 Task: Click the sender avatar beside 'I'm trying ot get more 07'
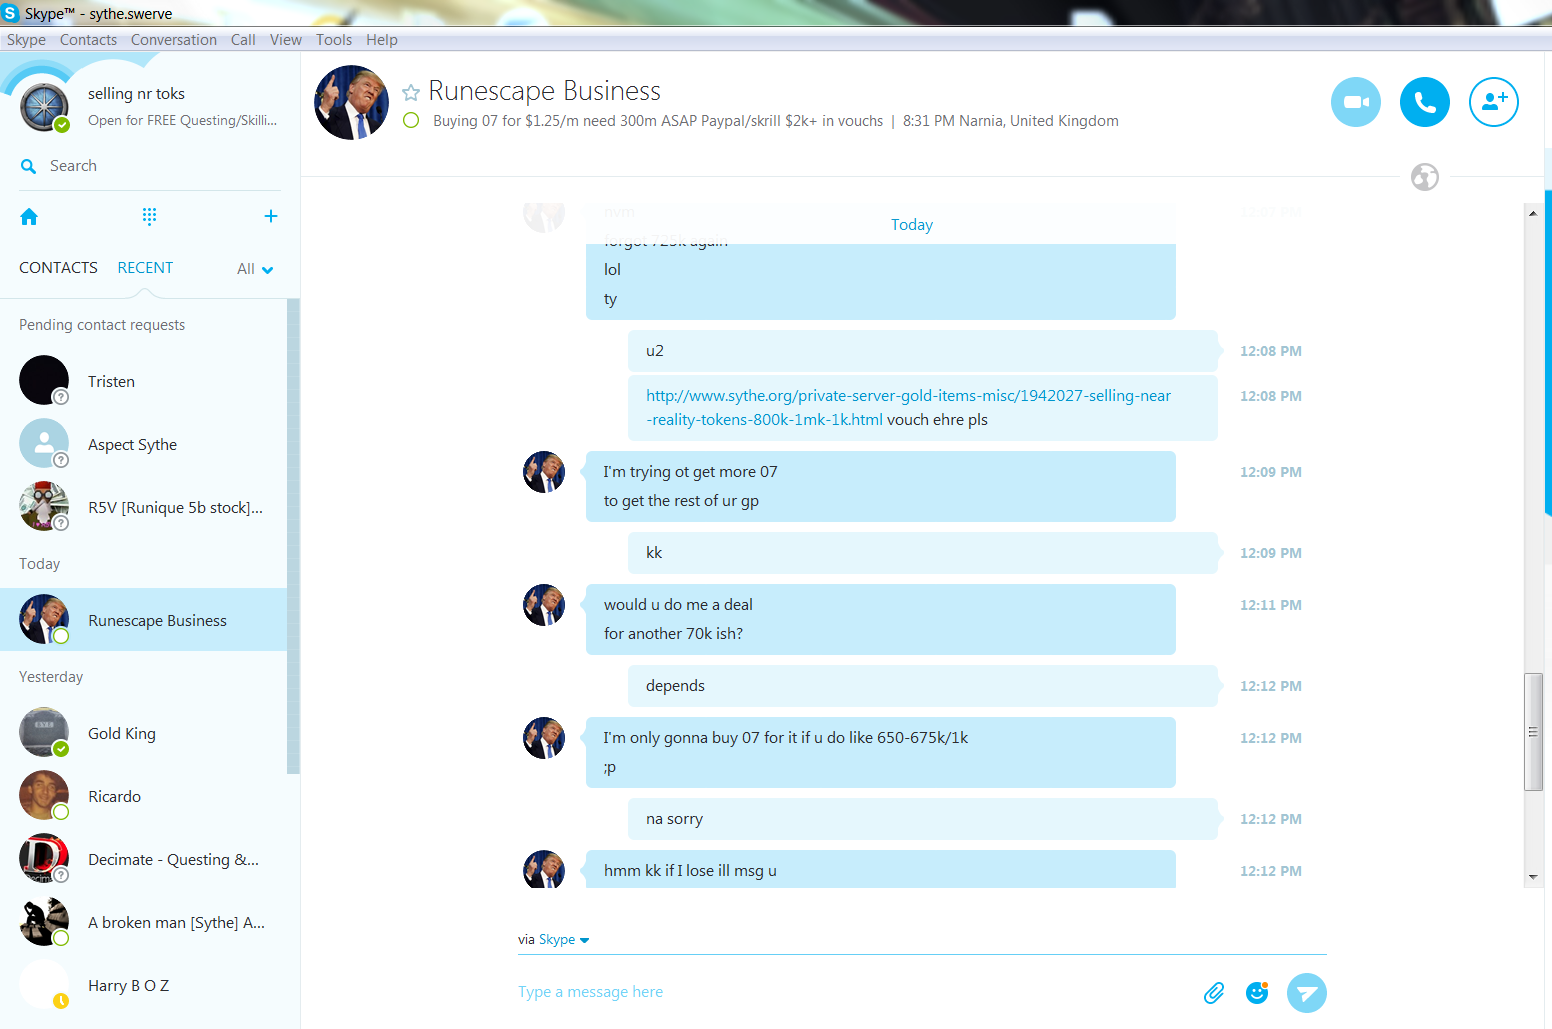(544, 472)
